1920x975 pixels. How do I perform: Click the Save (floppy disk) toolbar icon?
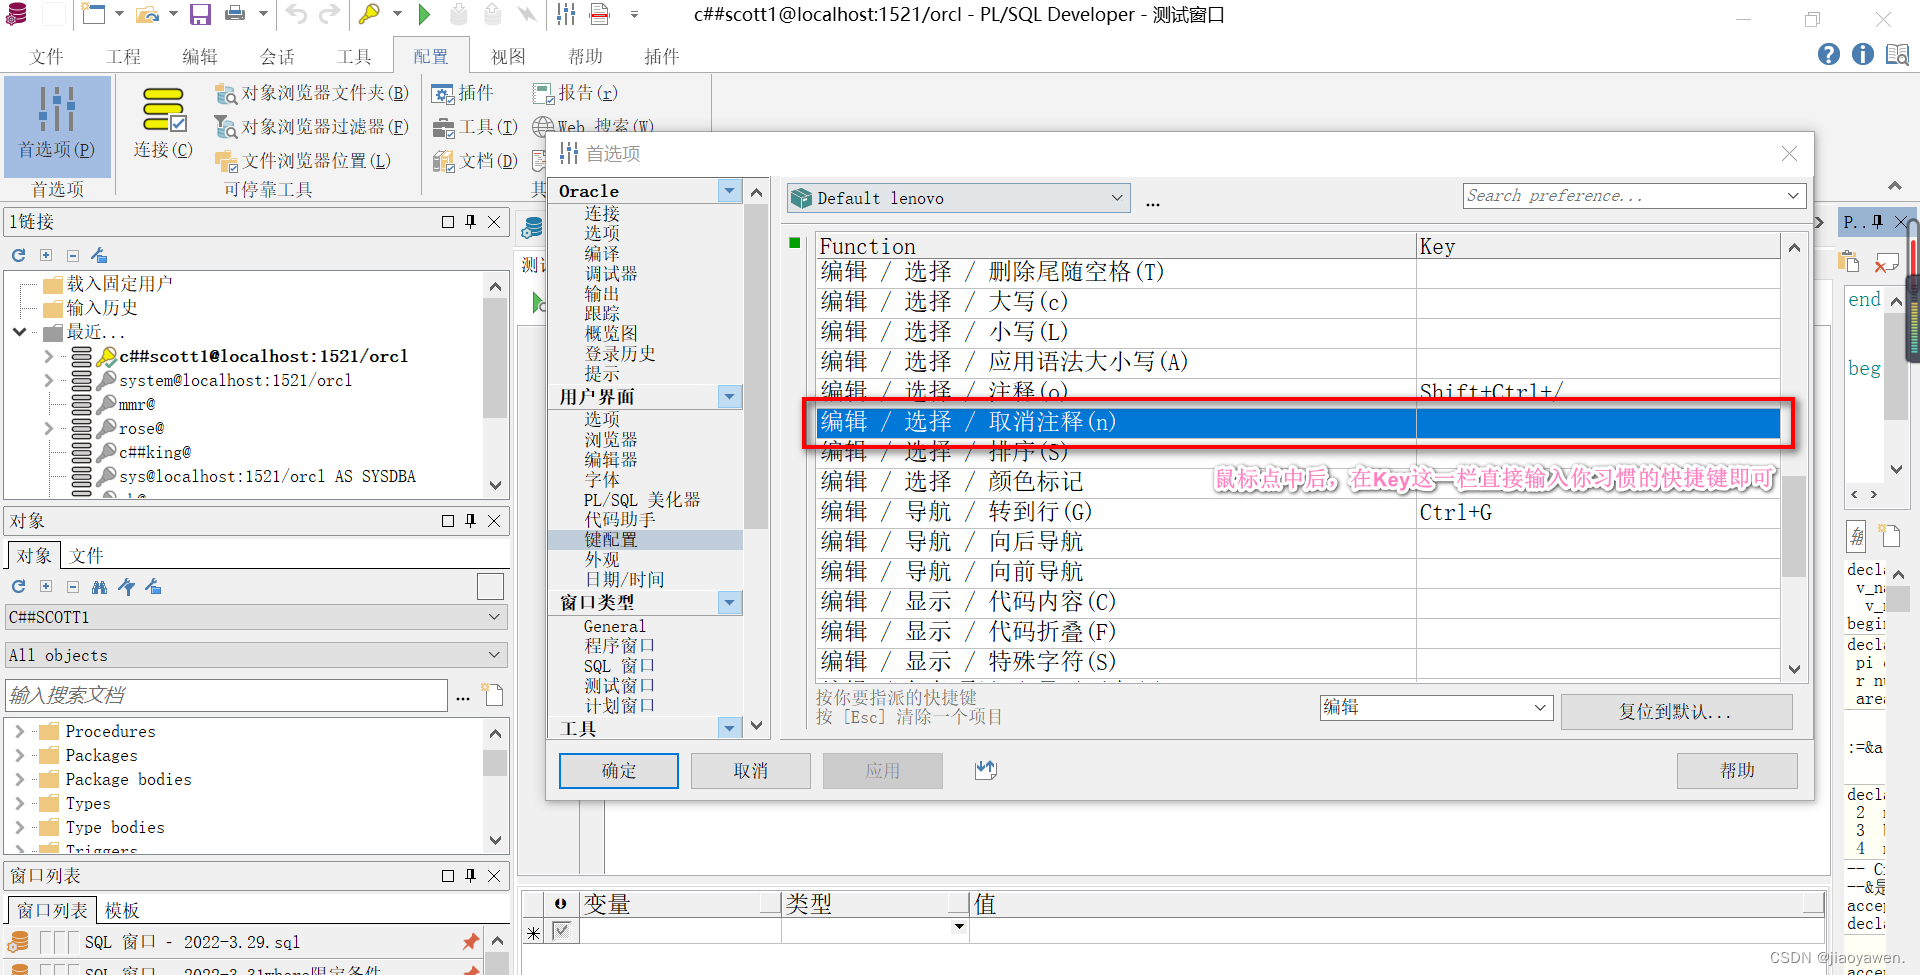click(199, 14)
